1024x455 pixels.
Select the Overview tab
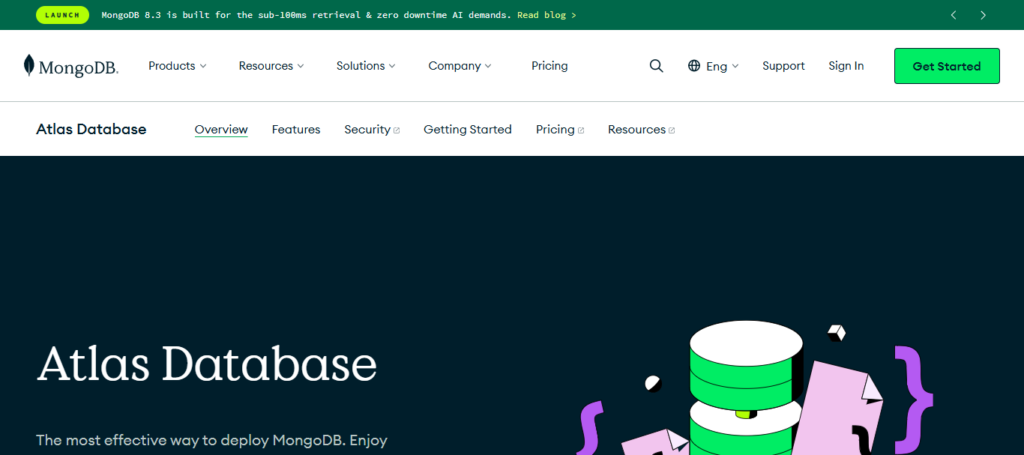tap(221, 129)
